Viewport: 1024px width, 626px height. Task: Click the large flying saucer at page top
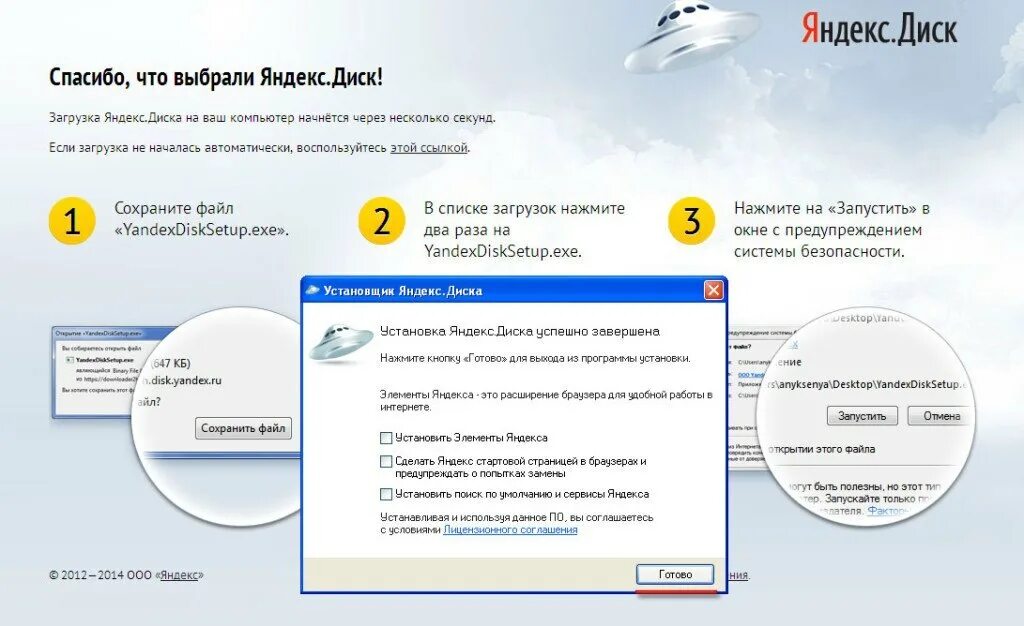click(692, 36)
